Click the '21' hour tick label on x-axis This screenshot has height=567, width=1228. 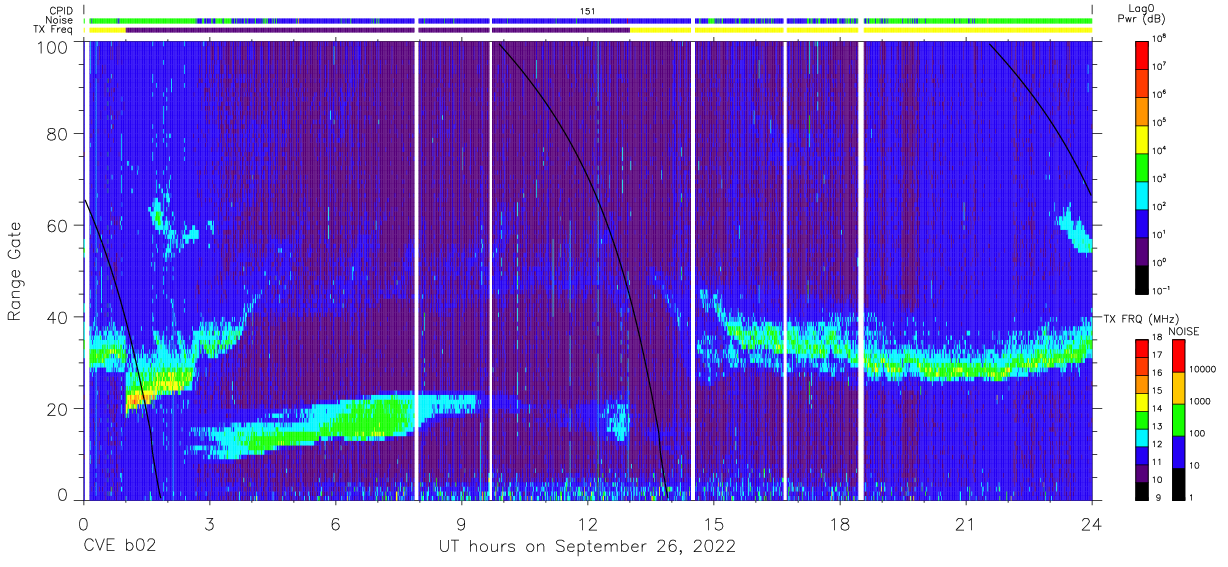[965, 524]
